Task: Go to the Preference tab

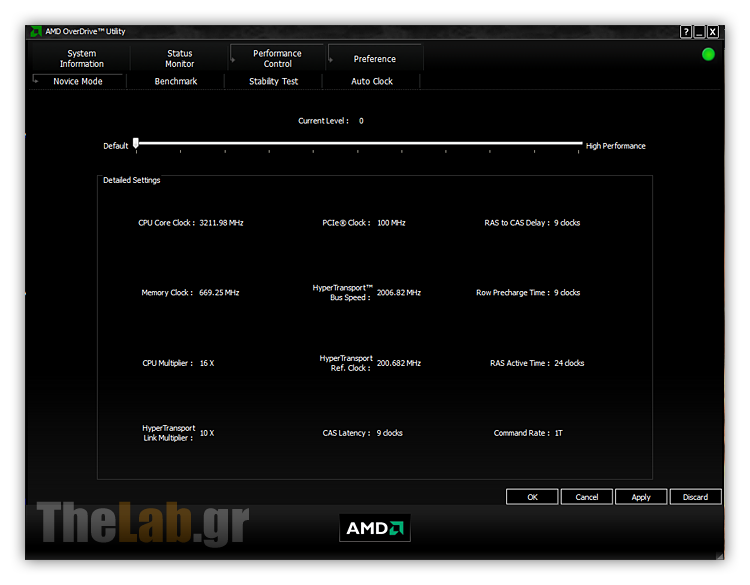Action: [375, 59]
